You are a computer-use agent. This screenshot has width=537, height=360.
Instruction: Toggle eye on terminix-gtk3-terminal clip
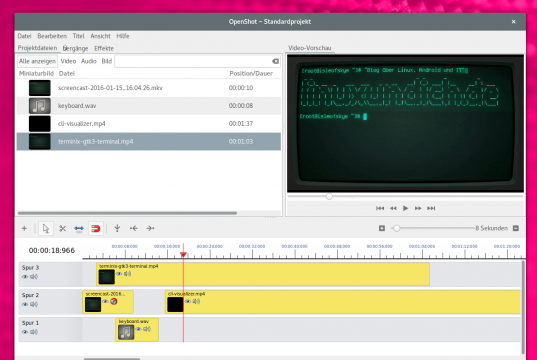pyautogui.click(x=119, y=274)
